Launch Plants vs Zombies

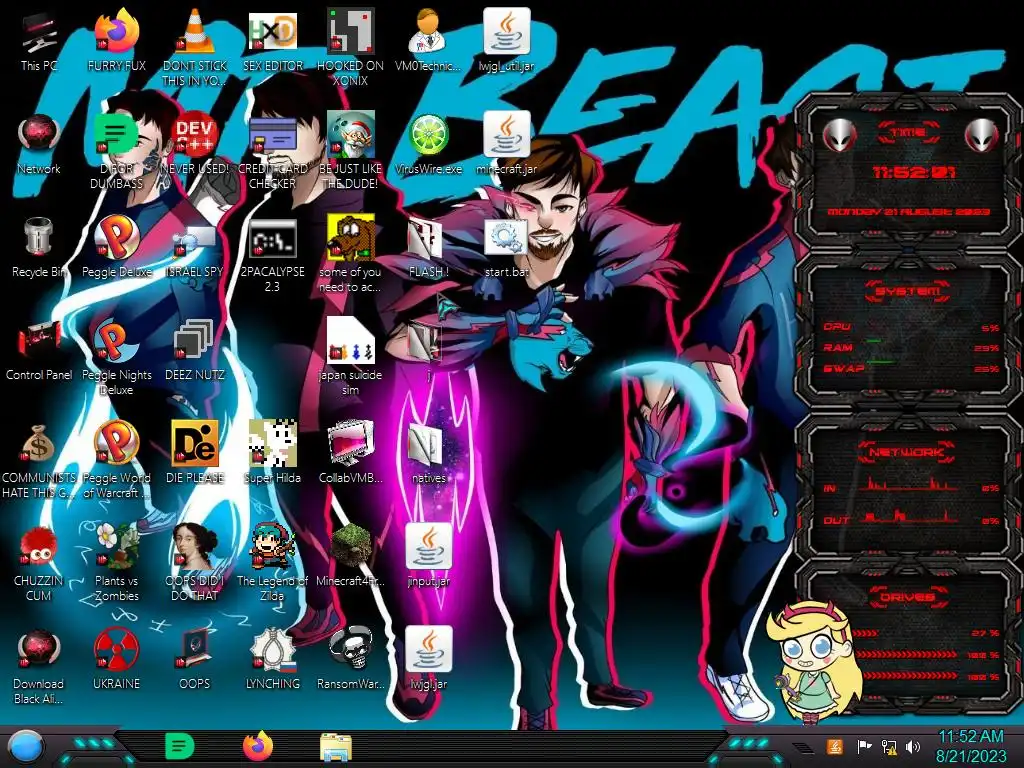click(x=117, y=547)
